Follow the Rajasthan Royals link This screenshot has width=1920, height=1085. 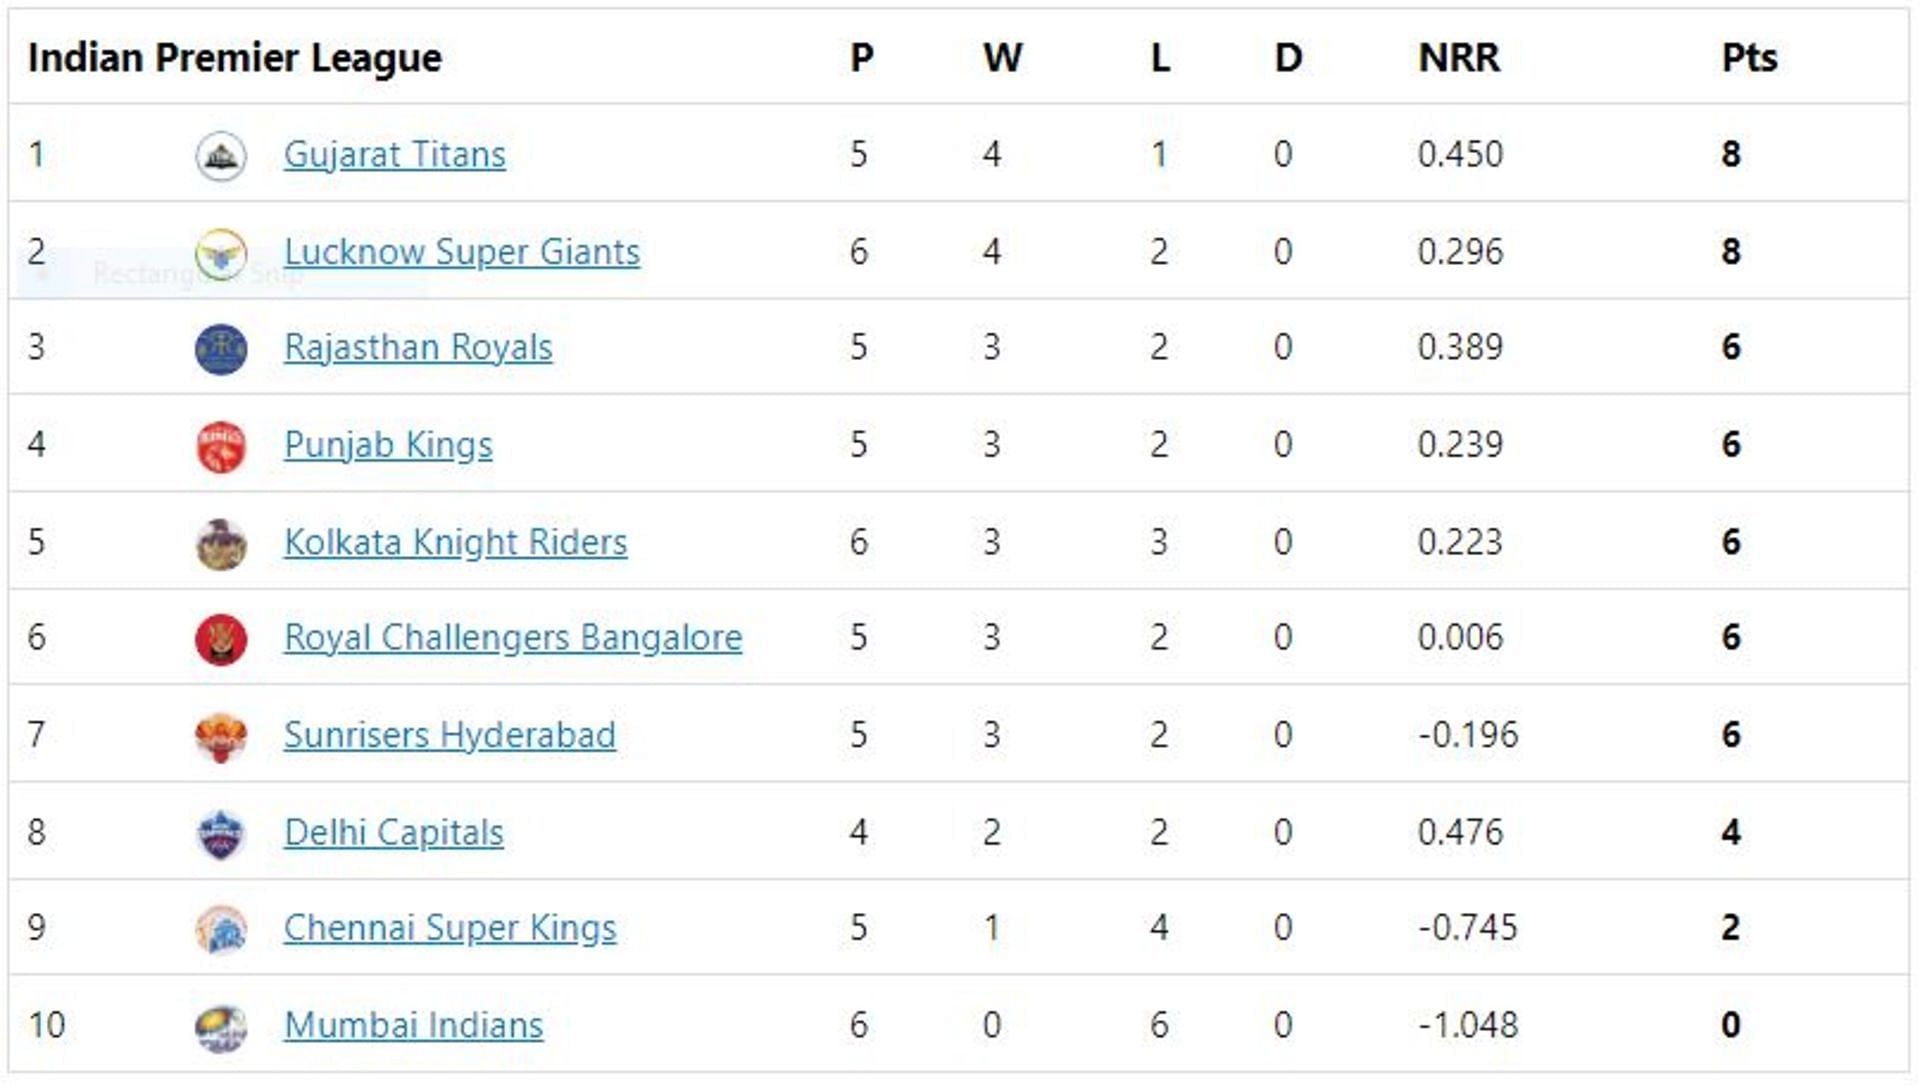[x=418, y=348]
